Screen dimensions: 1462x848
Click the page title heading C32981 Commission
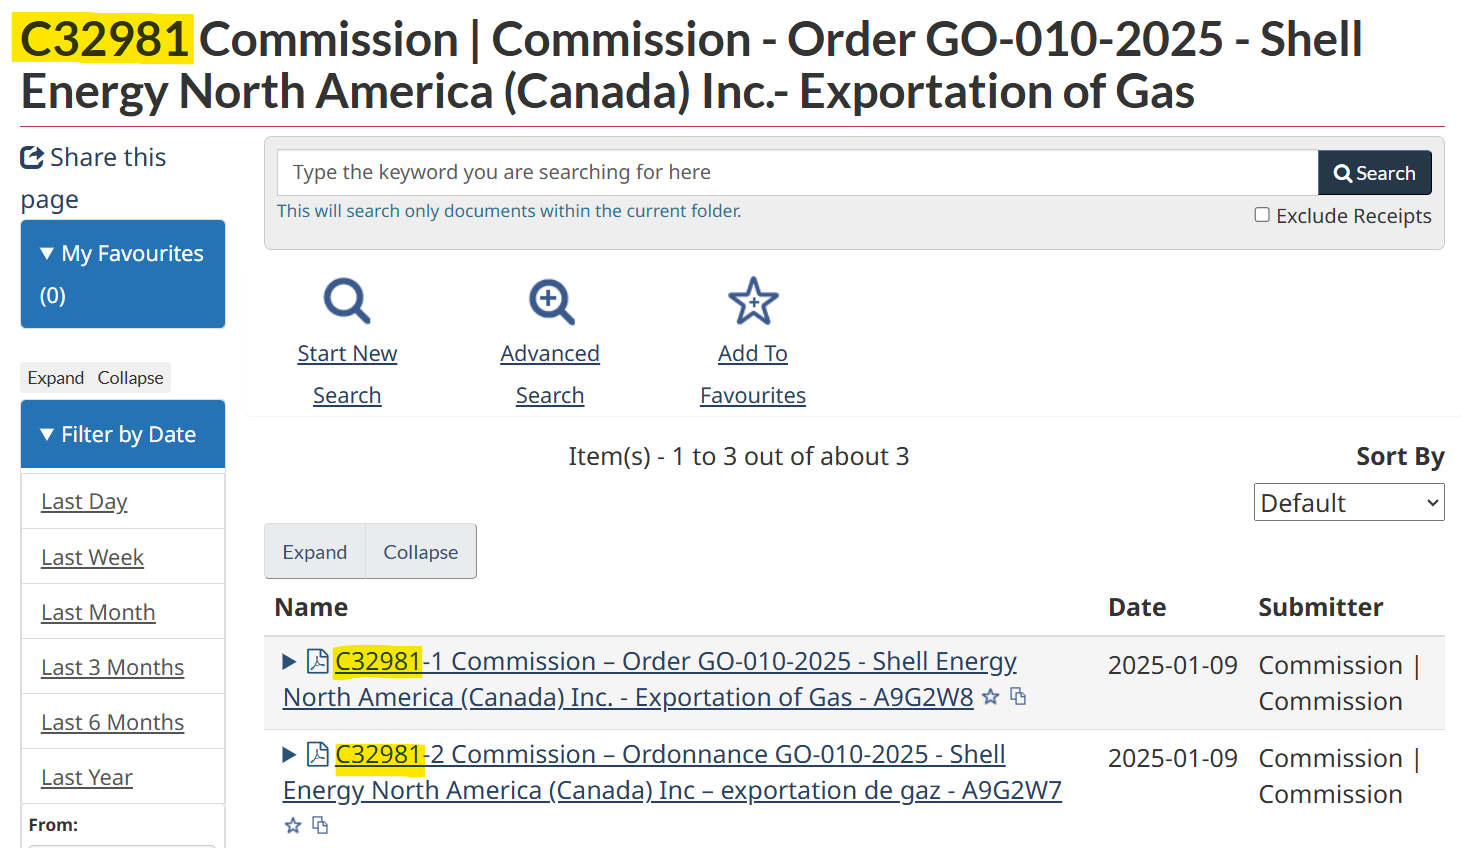(x=691, y=65)
